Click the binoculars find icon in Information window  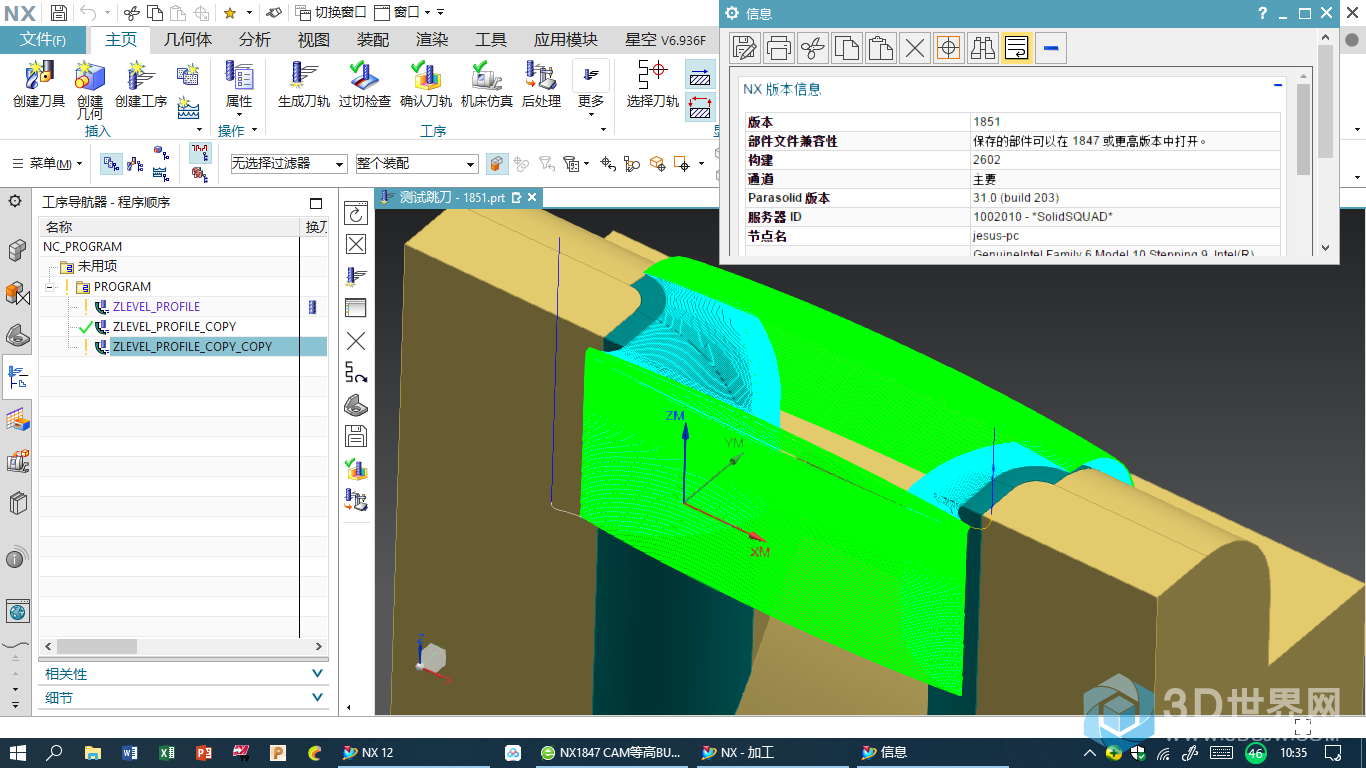click(983, 47)
